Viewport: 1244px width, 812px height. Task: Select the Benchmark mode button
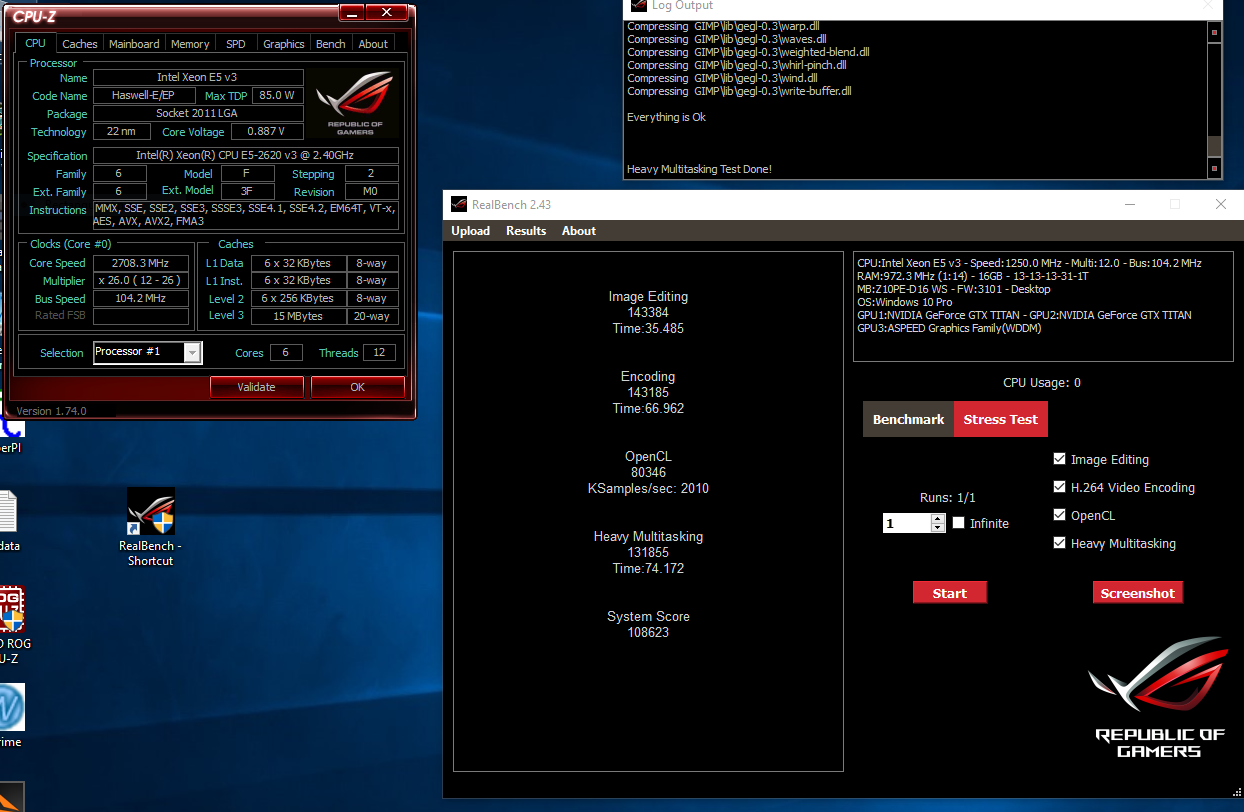click(x=908, y=419)
